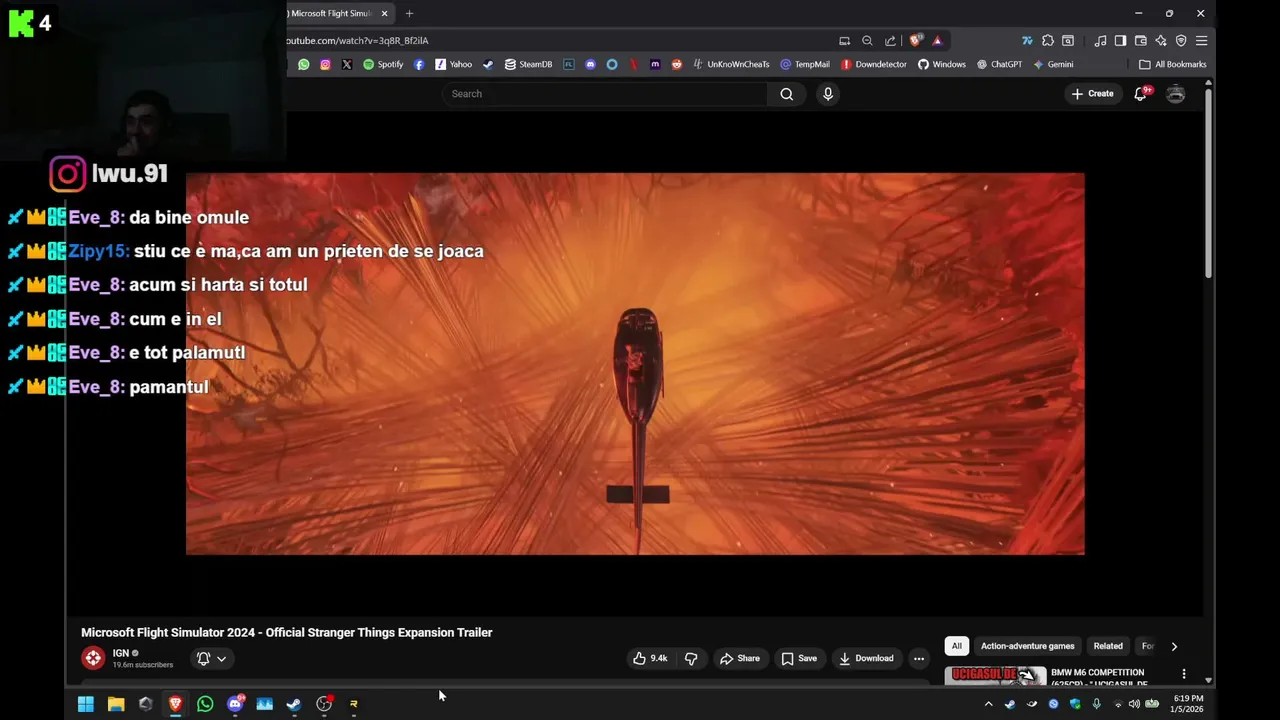Open a new browser tab
1280x720 pixels.
tap(409, 14)
